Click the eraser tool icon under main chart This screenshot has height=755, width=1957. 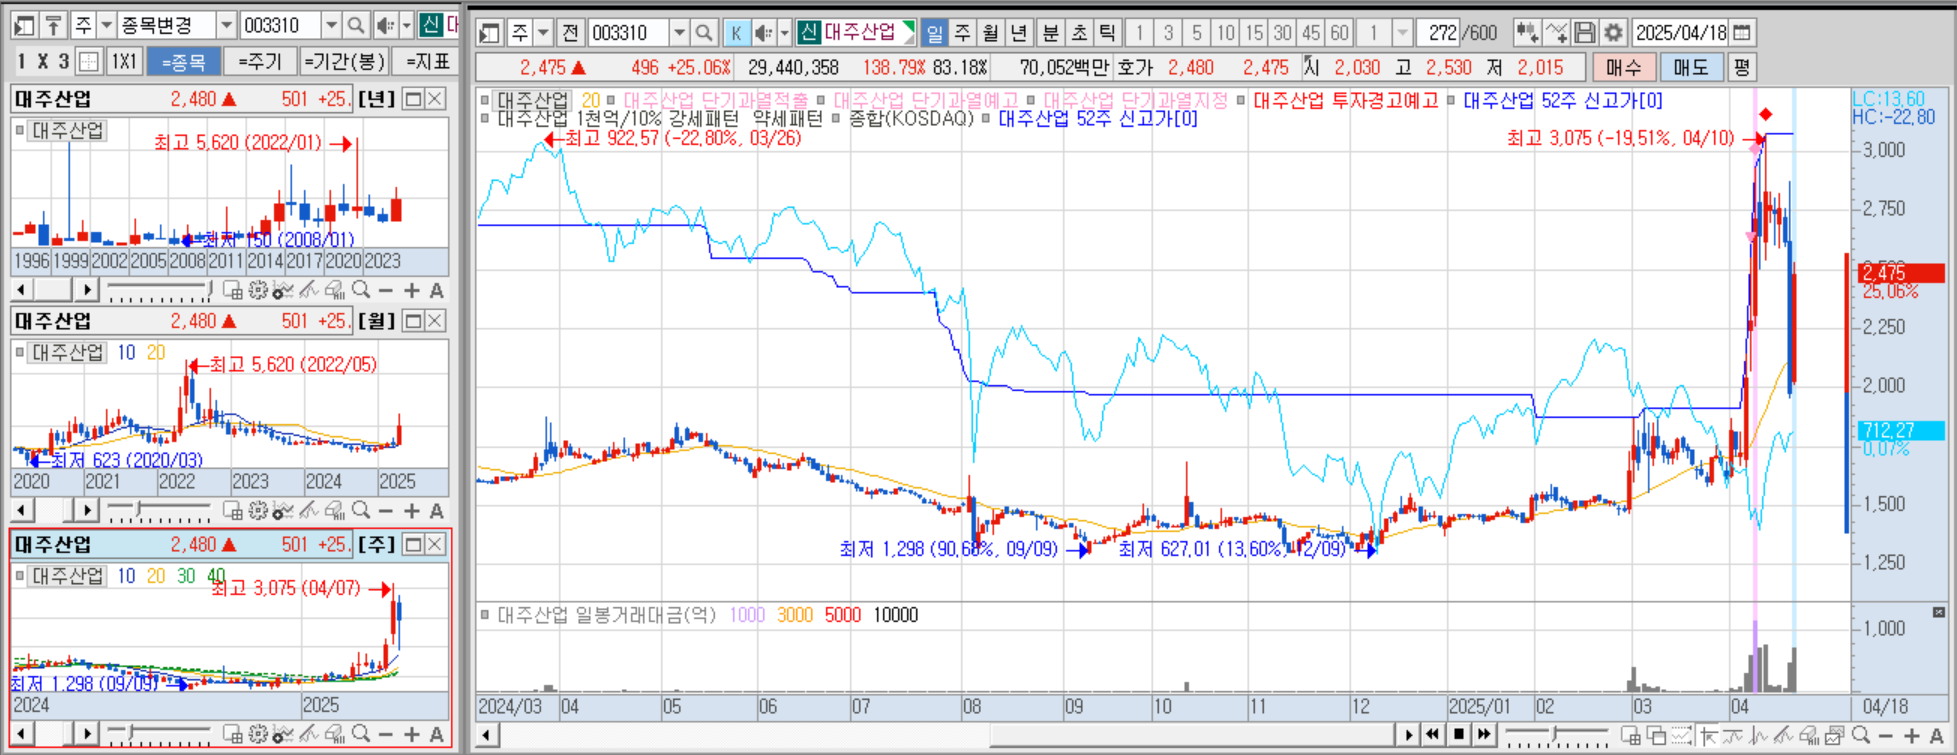tap(1811, 735)
